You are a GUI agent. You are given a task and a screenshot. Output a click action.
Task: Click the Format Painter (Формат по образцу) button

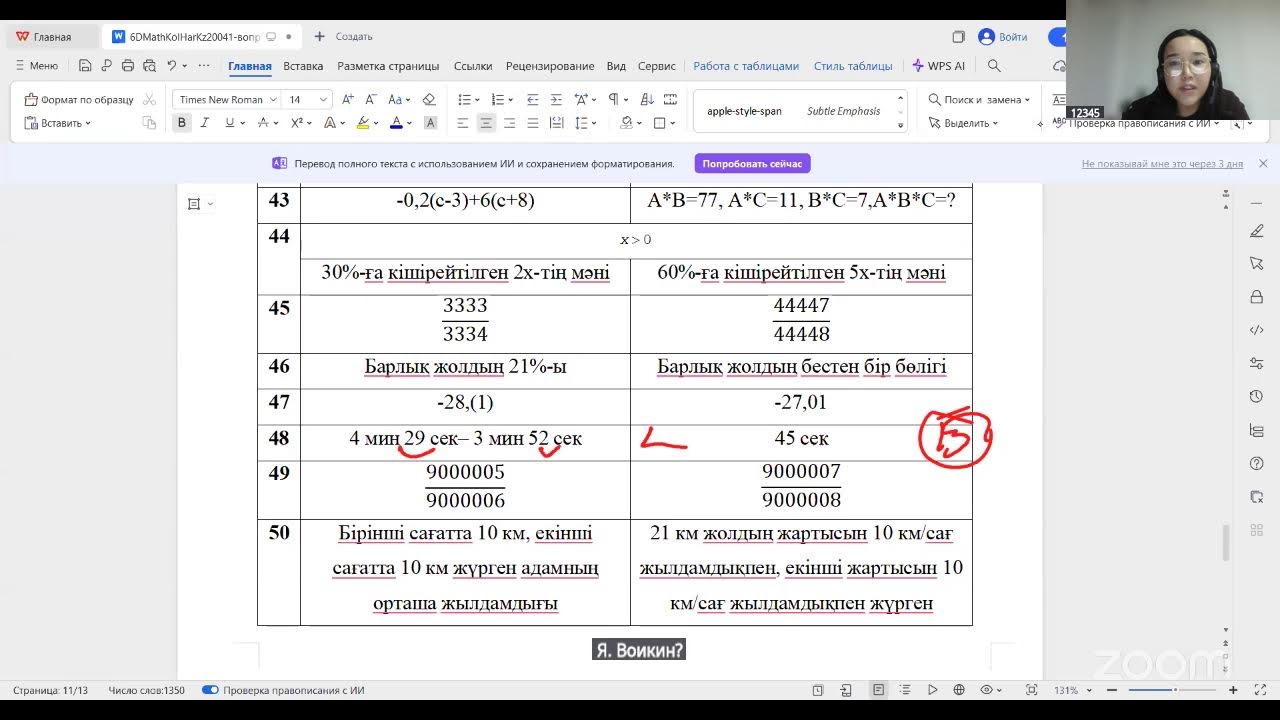pyautogui.click(x=79, y=100)
